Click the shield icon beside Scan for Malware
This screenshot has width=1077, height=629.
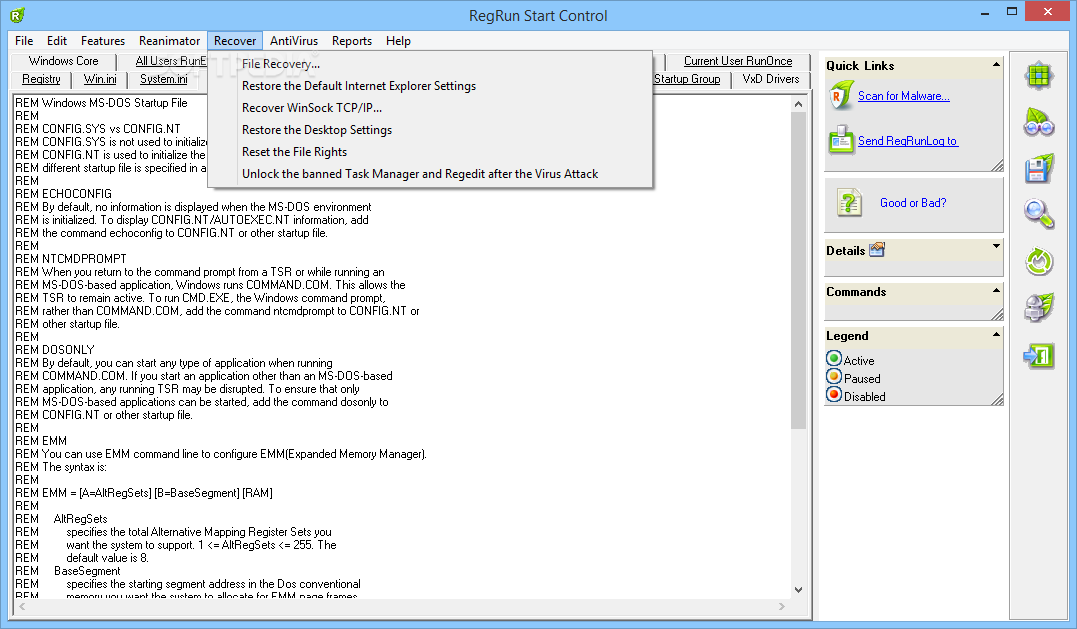click(x=841, y=96)
